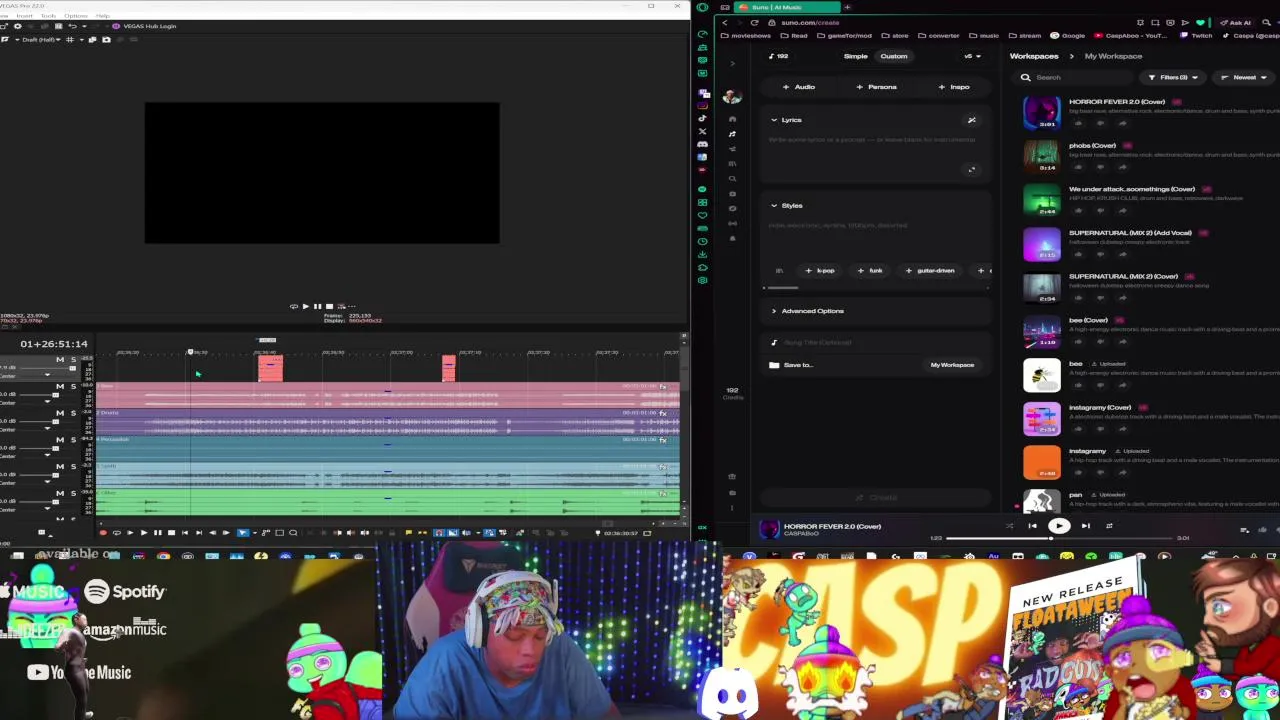Click the Suno player shuffle icon
This screenshot has height=720, width=1280.
point(1009,526)
